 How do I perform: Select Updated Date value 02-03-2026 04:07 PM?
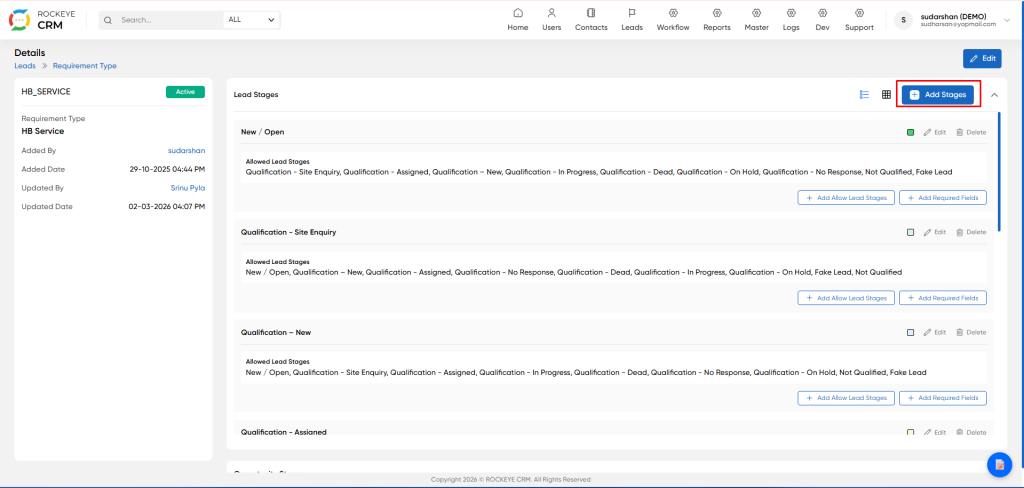point(167,206)
